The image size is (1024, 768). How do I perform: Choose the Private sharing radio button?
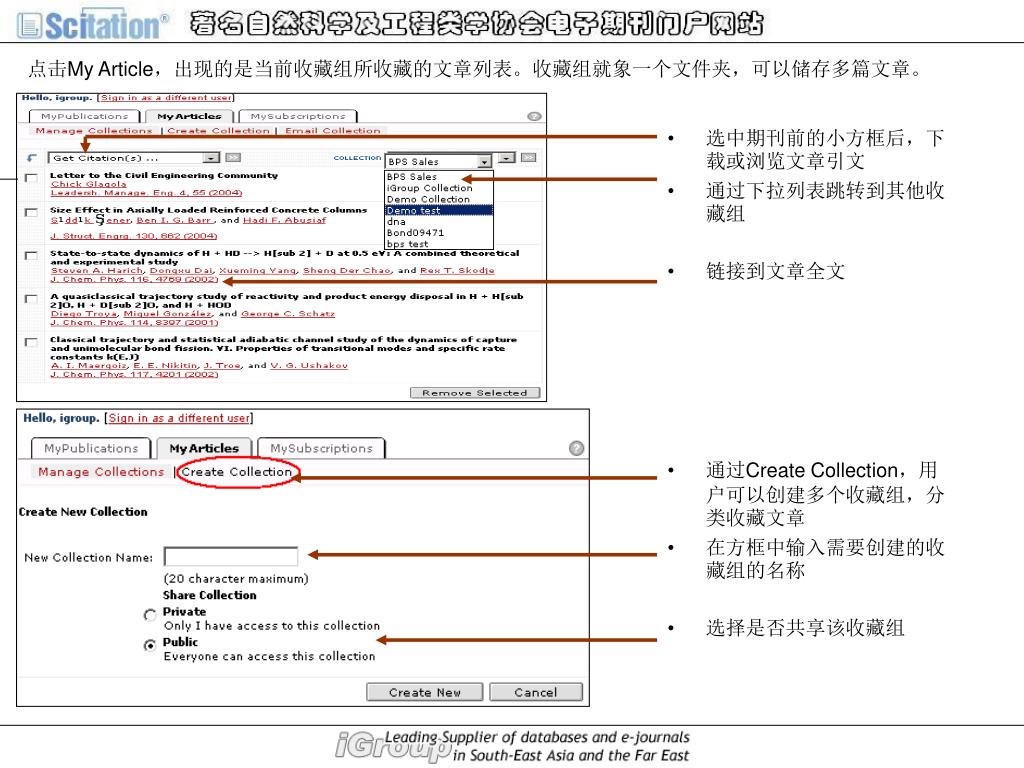tap(150, 615)
